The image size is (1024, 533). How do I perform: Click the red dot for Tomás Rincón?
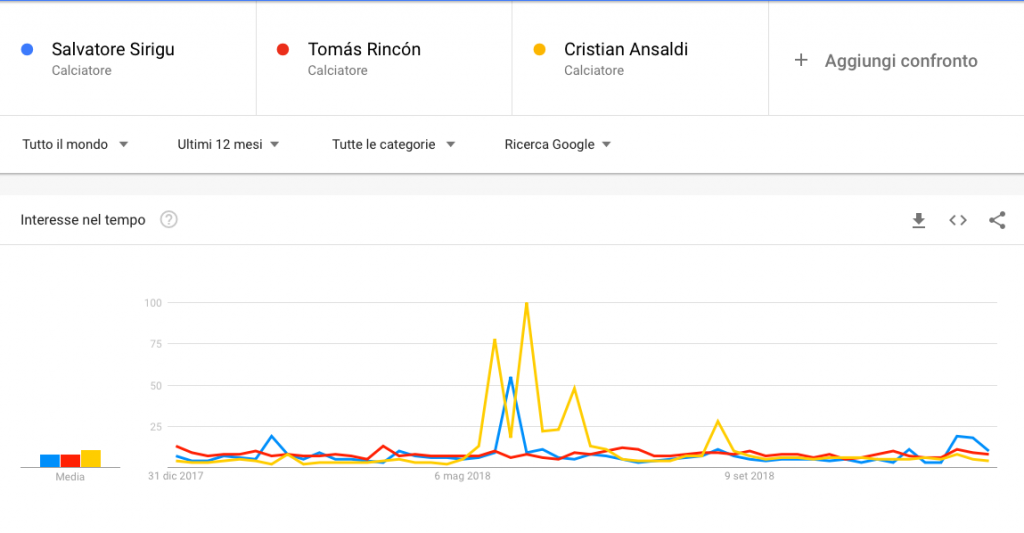pos(283,49)
